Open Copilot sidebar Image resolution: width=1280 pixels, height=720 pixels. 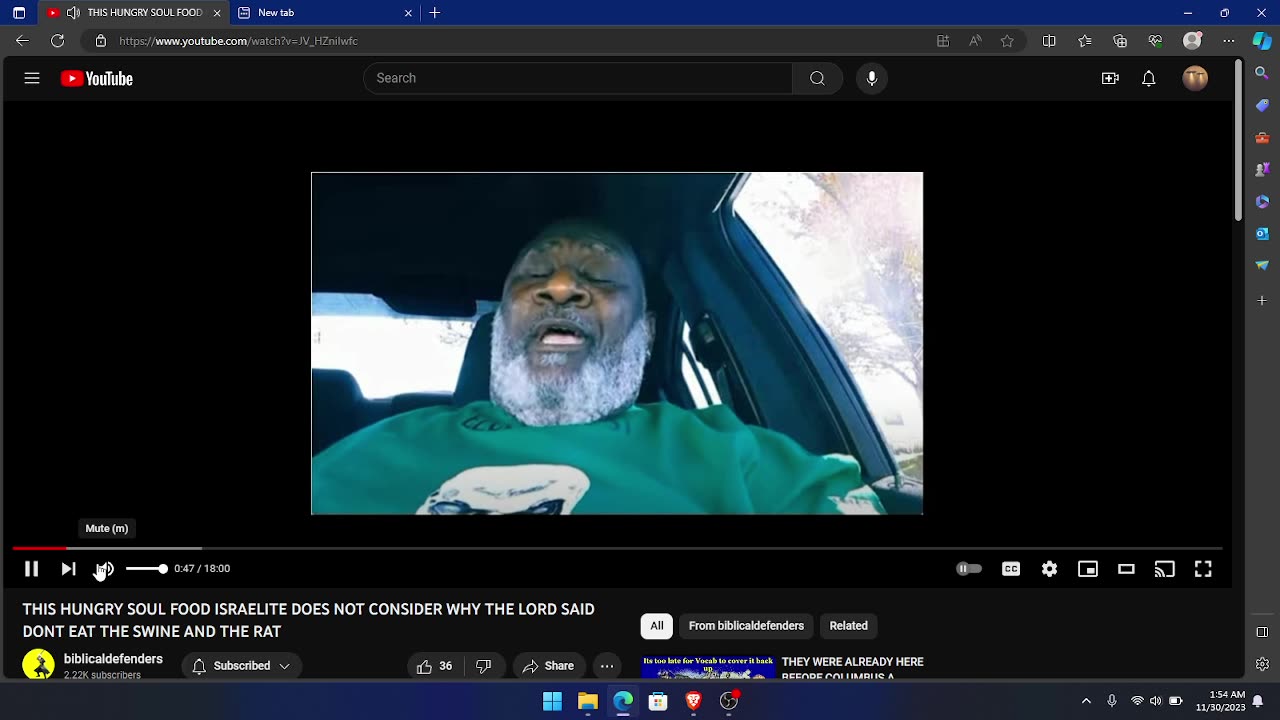1262,41
